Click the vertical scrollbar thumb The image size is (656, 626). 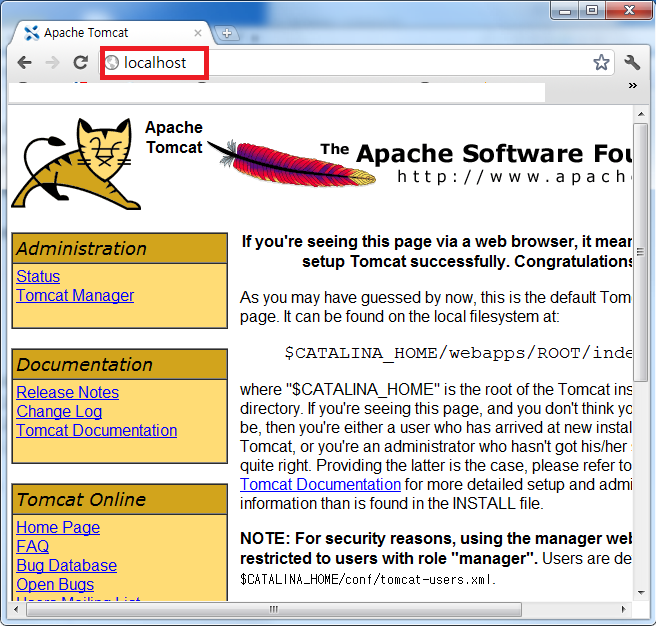click(641, 252)
